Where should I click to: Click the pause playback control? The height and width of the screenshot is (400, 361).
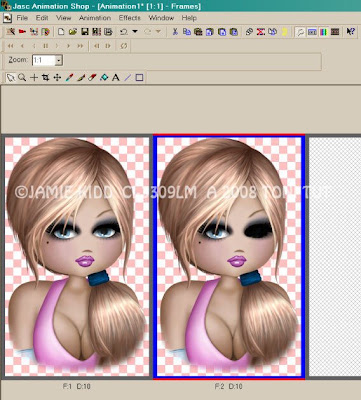coord(45,46)
